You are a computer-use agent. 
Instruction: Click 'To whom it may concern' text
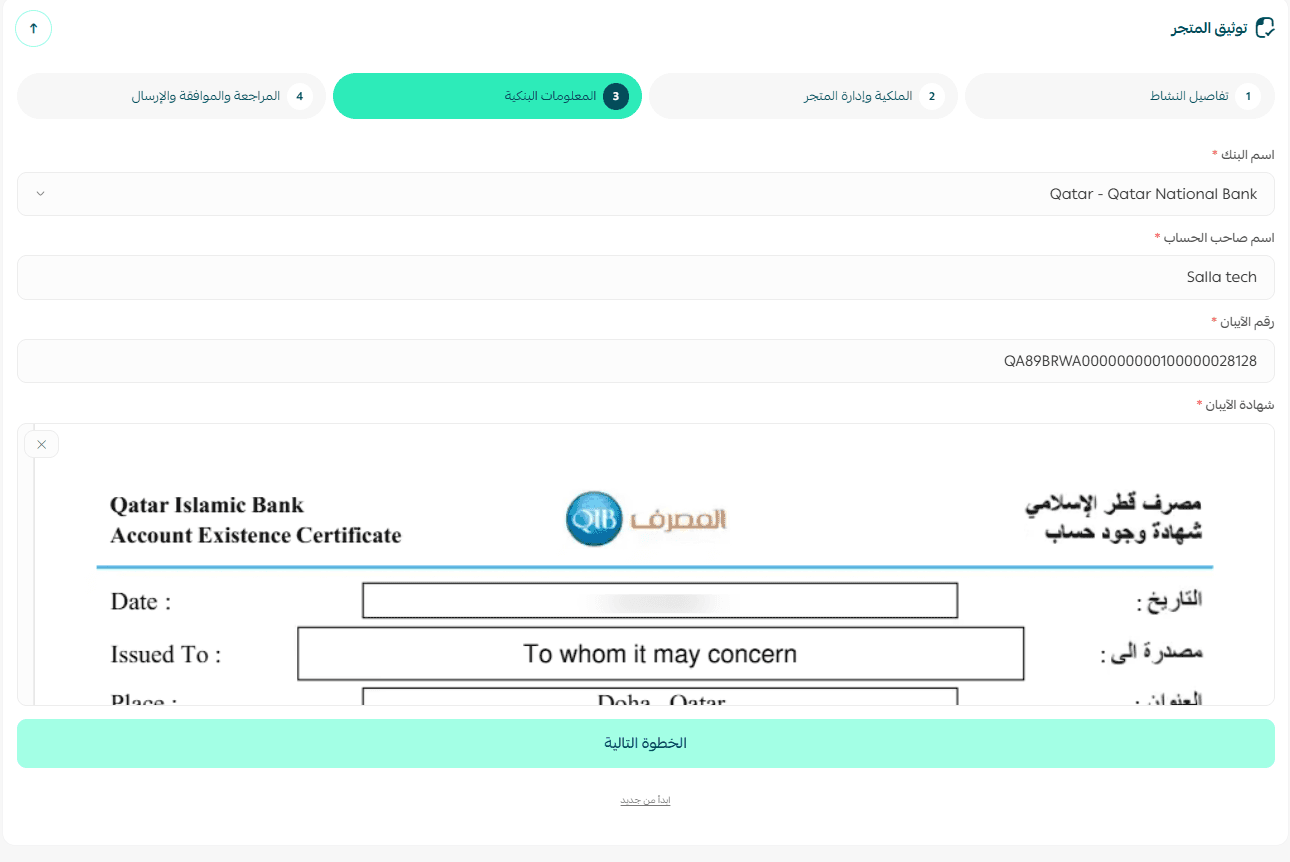click(x=660, y=654)
